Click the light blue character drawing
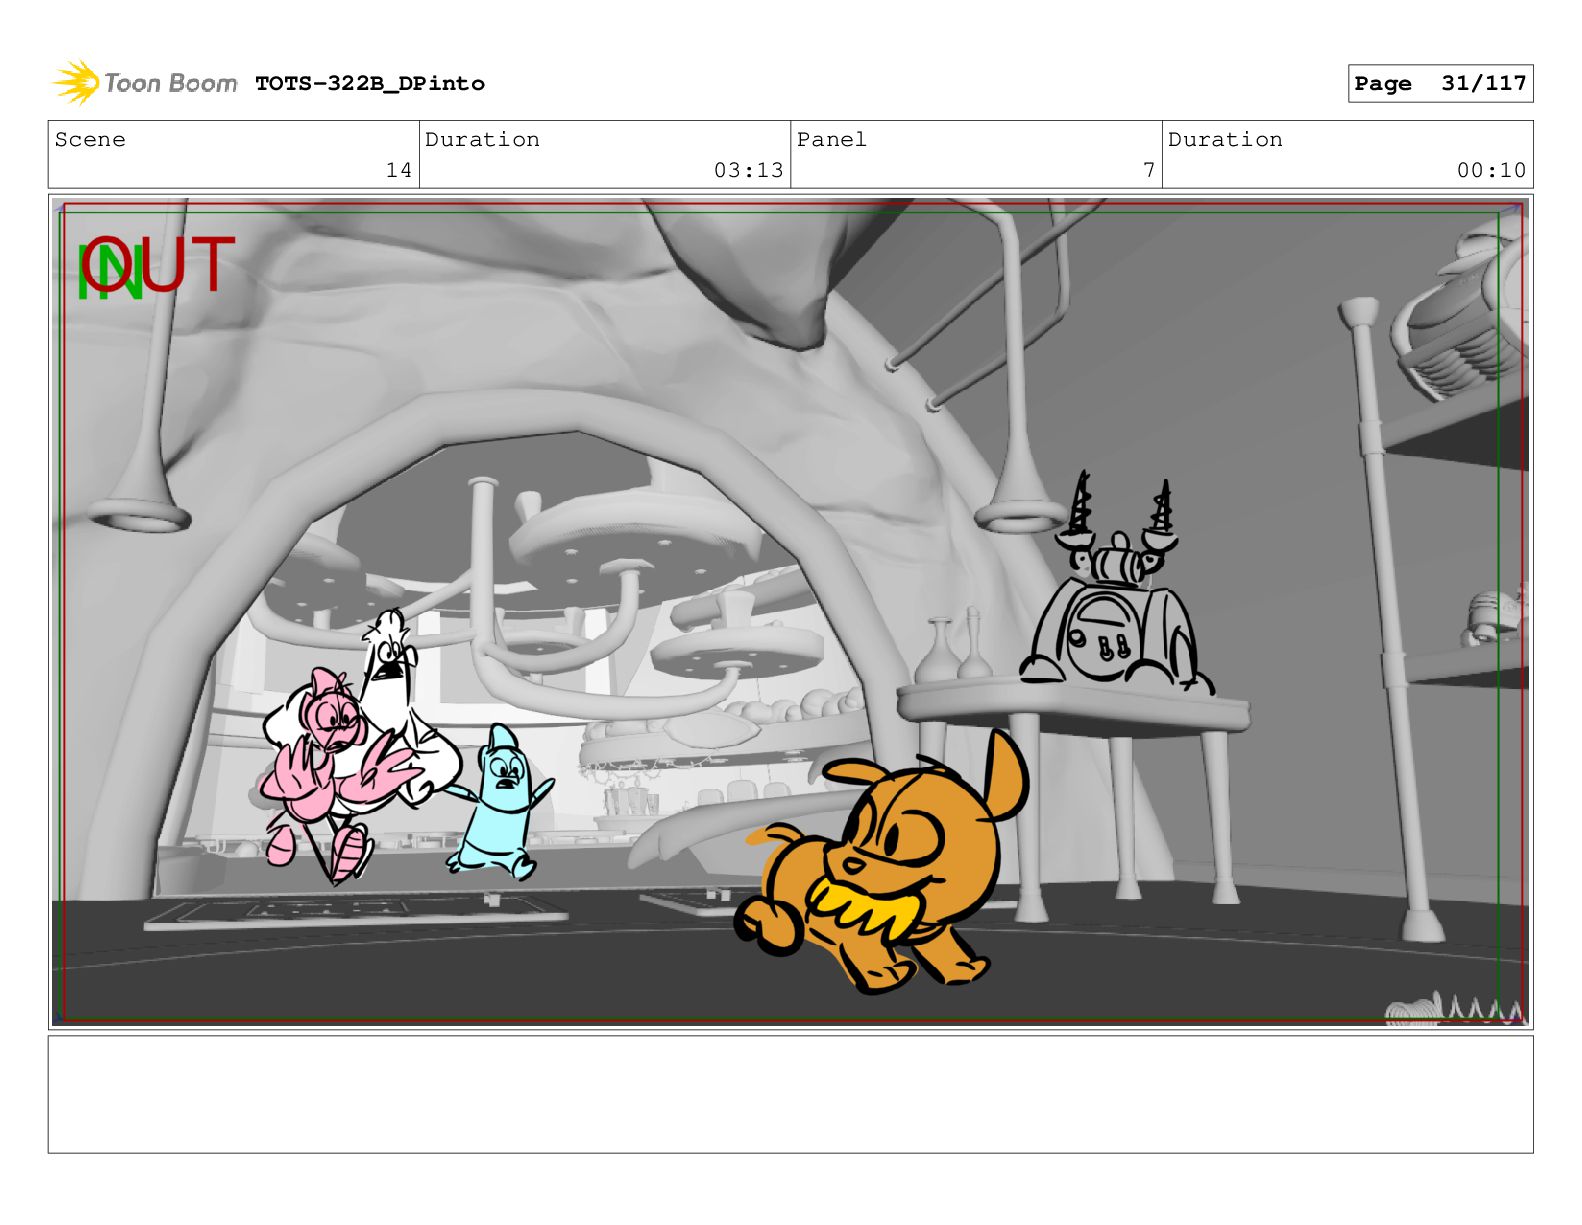The height and width of the screenshot is (1225, 1582). pyautogui.click(x=502, y=803)
